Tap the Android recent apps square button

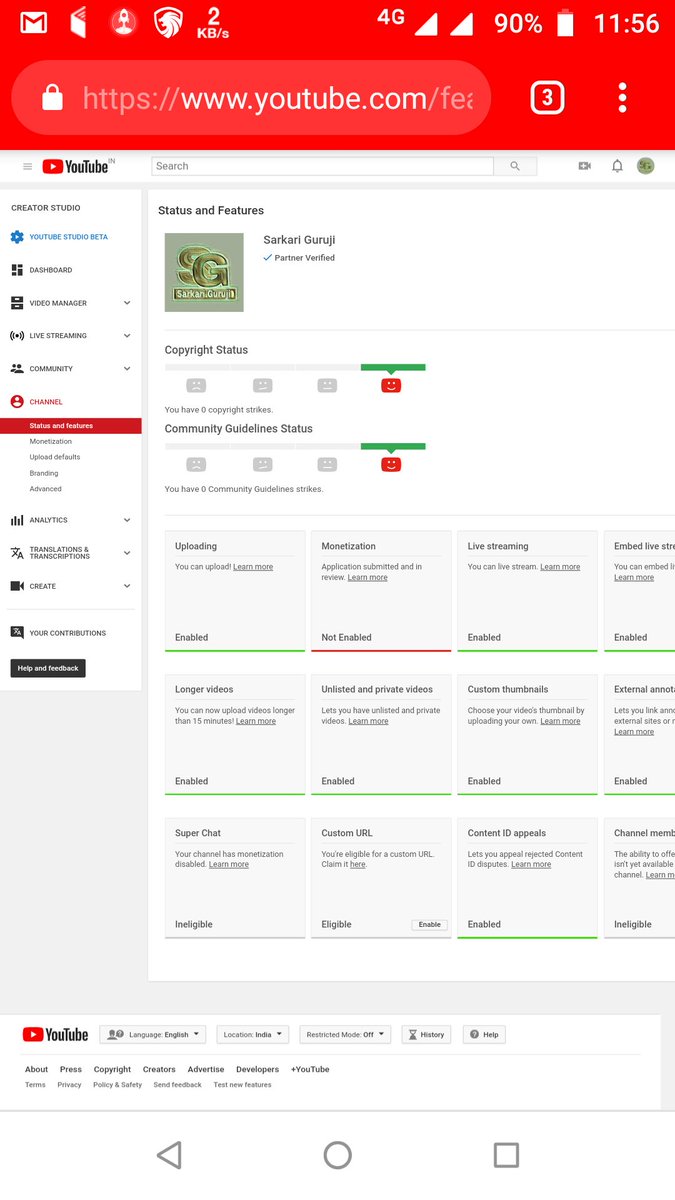tap(506, 1156)
